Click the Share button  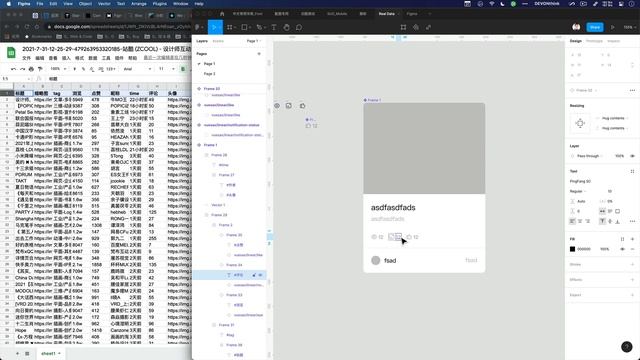pos(595,27)
